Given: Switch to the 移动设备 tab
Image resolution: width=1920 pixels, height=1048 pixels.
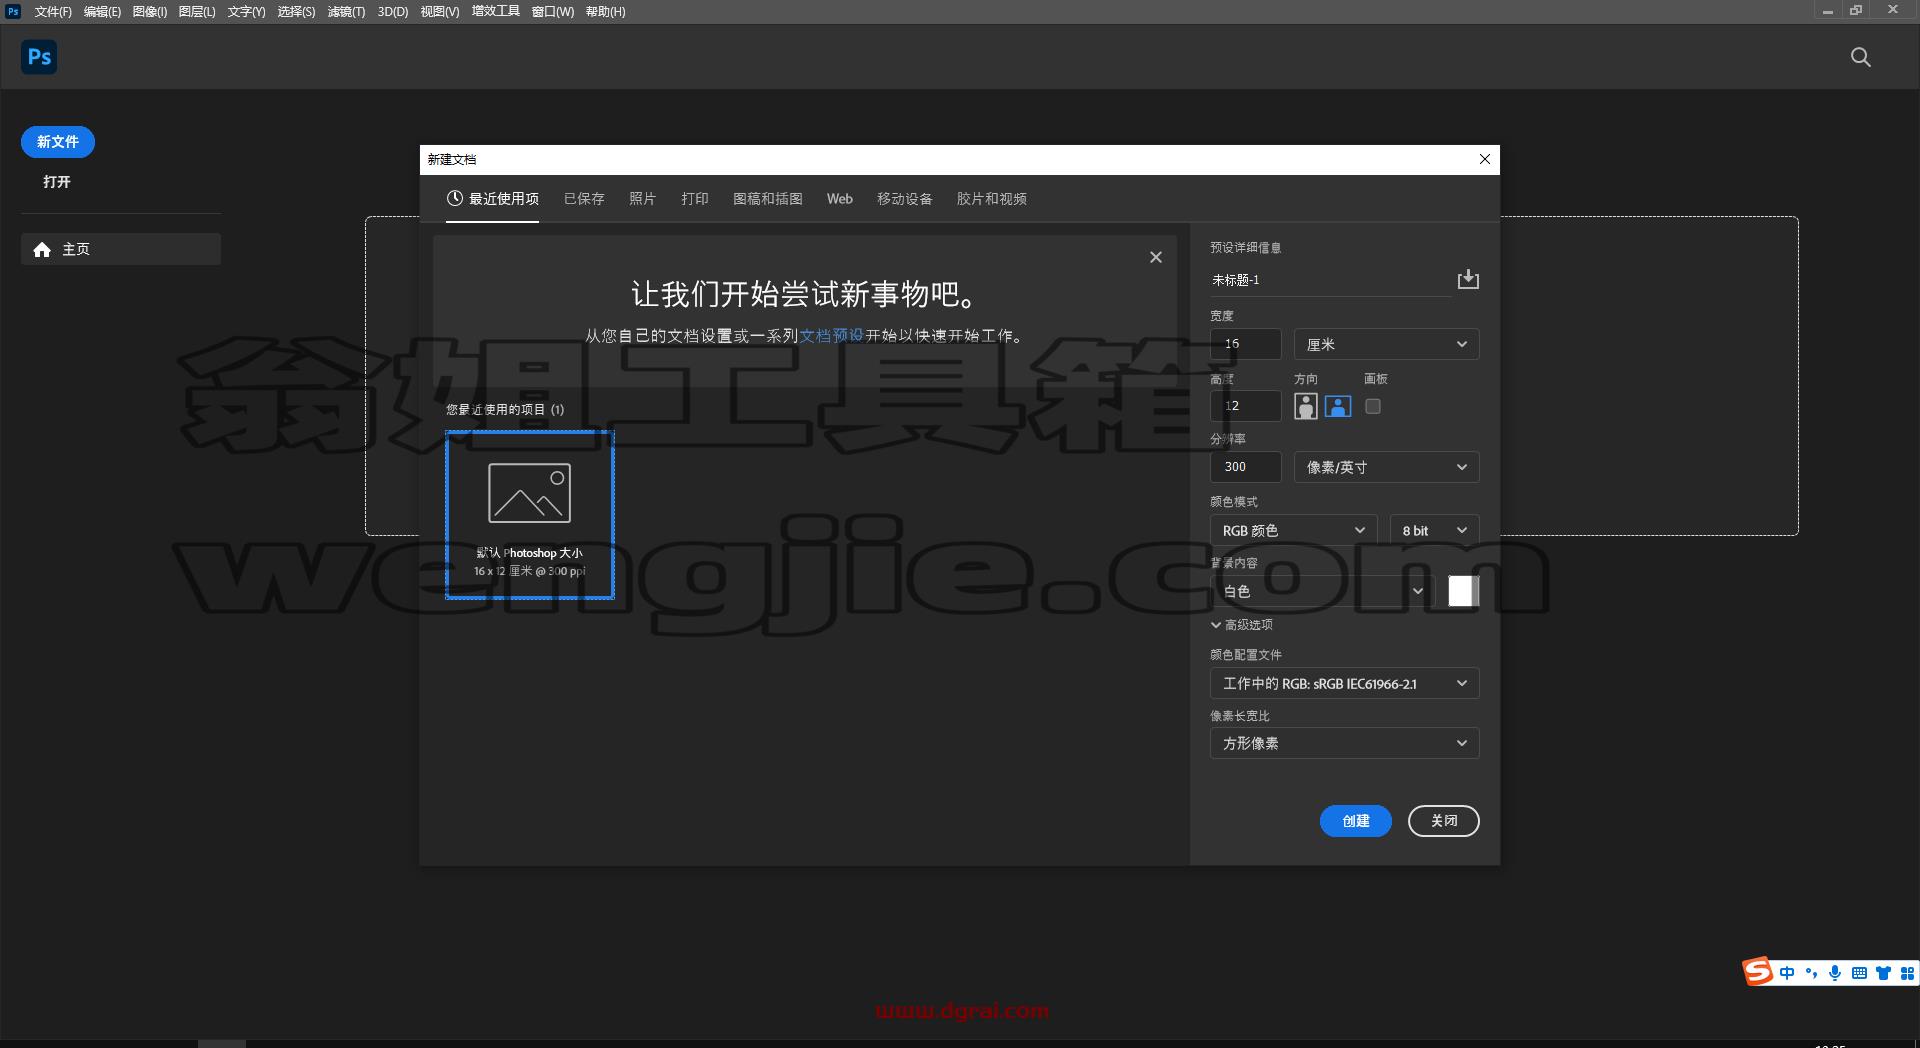Looking at the screenshot, I should (x=905, y=199).
